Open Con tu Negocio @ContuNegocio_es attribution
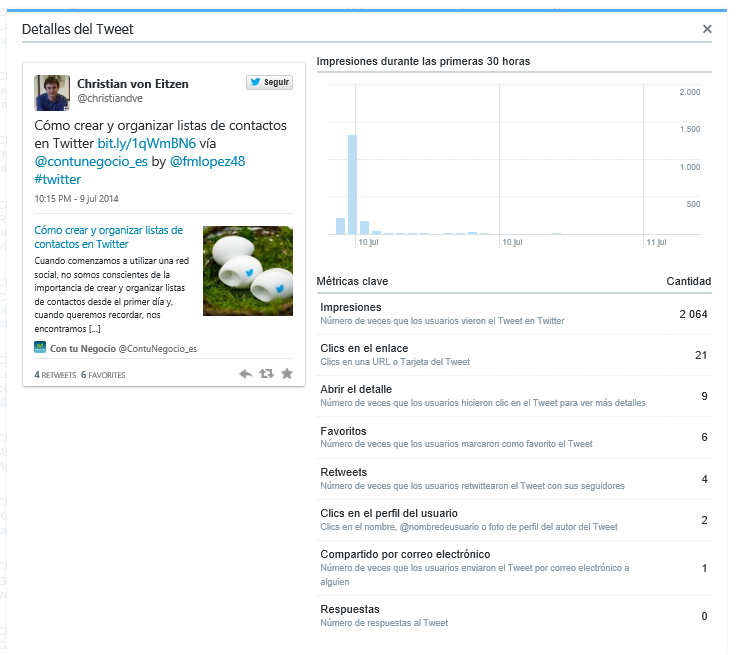 (x=123, y=349)
